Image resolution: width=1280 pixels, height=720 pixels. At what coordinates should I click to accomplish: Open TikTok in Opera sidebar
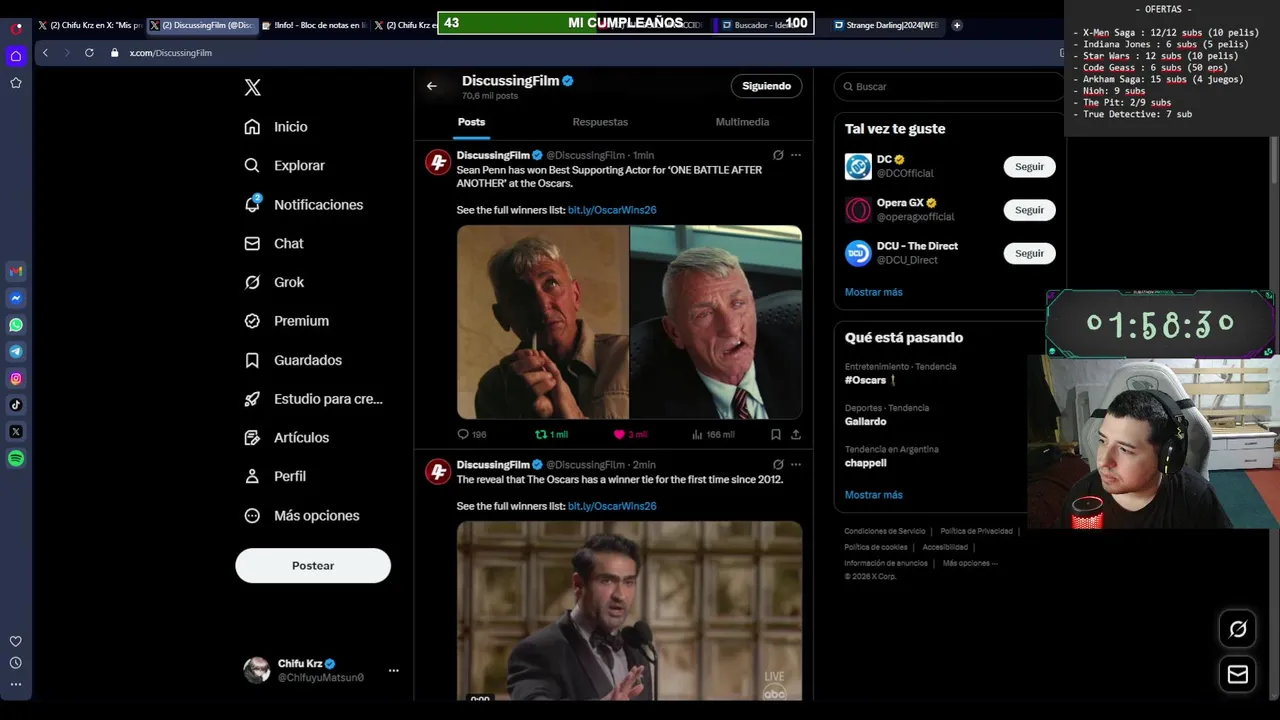tap(16, 405)
